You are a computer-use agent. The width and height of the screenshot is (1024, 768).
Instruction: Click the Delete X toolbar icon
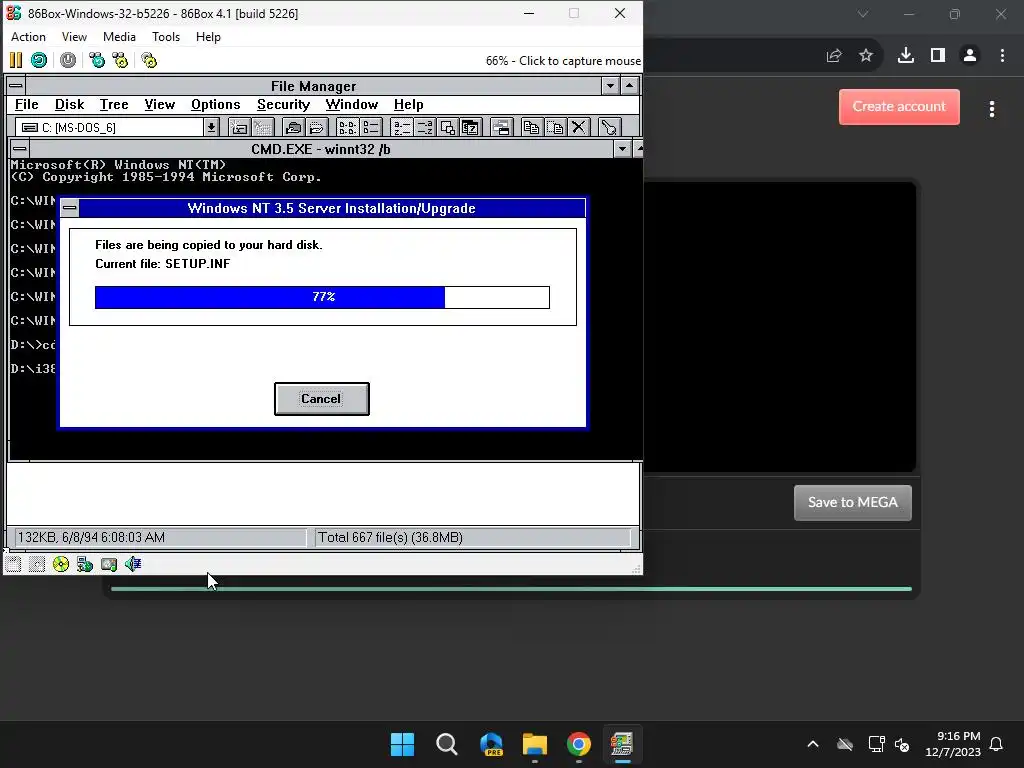click(x=579, y=127)
